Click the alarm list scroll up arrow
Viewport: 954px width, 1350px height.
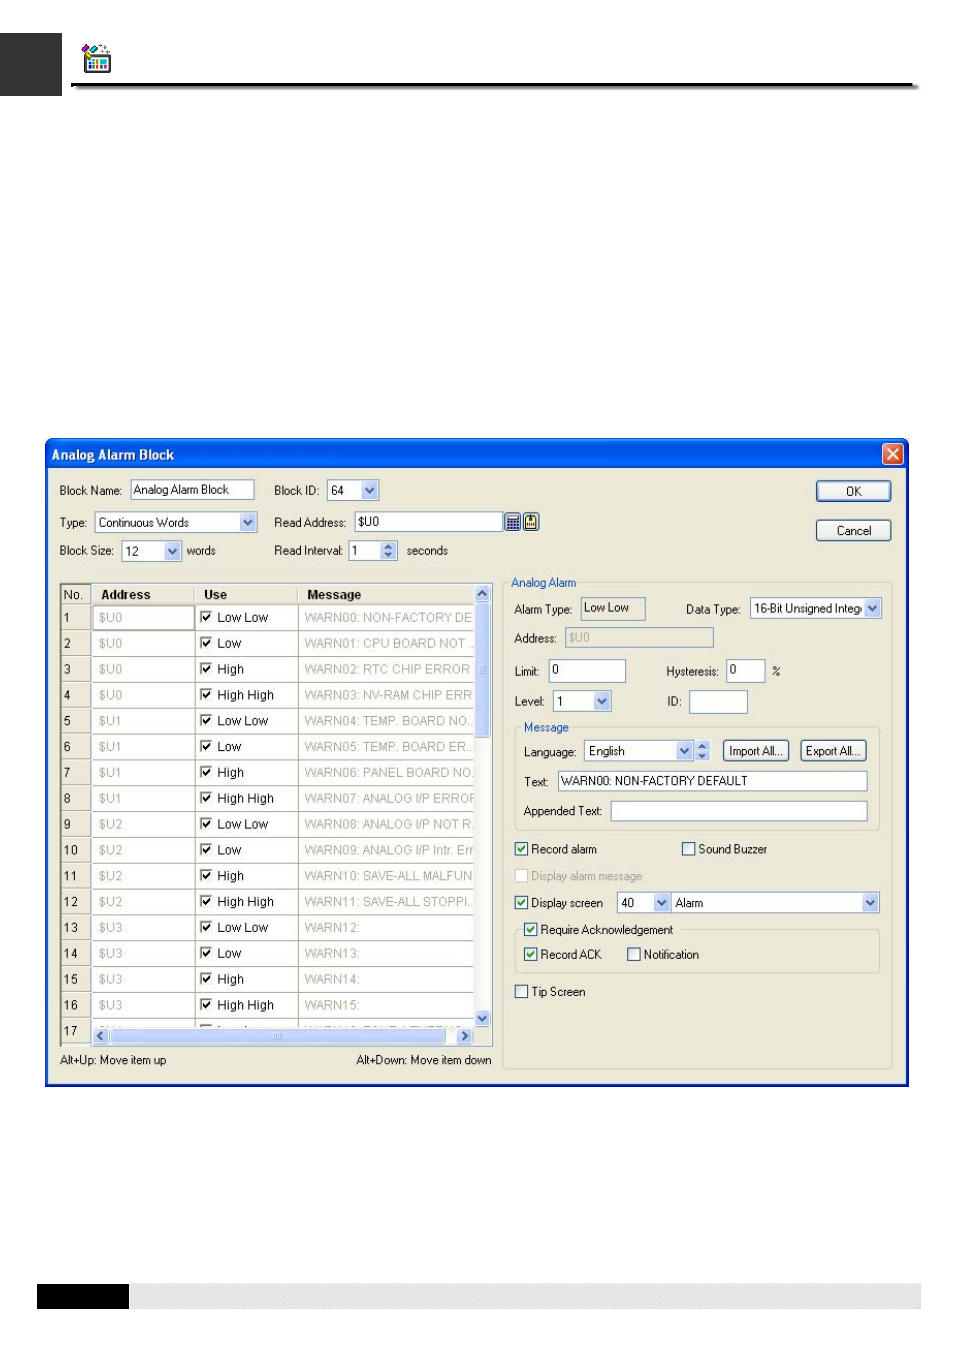point(482,594)
